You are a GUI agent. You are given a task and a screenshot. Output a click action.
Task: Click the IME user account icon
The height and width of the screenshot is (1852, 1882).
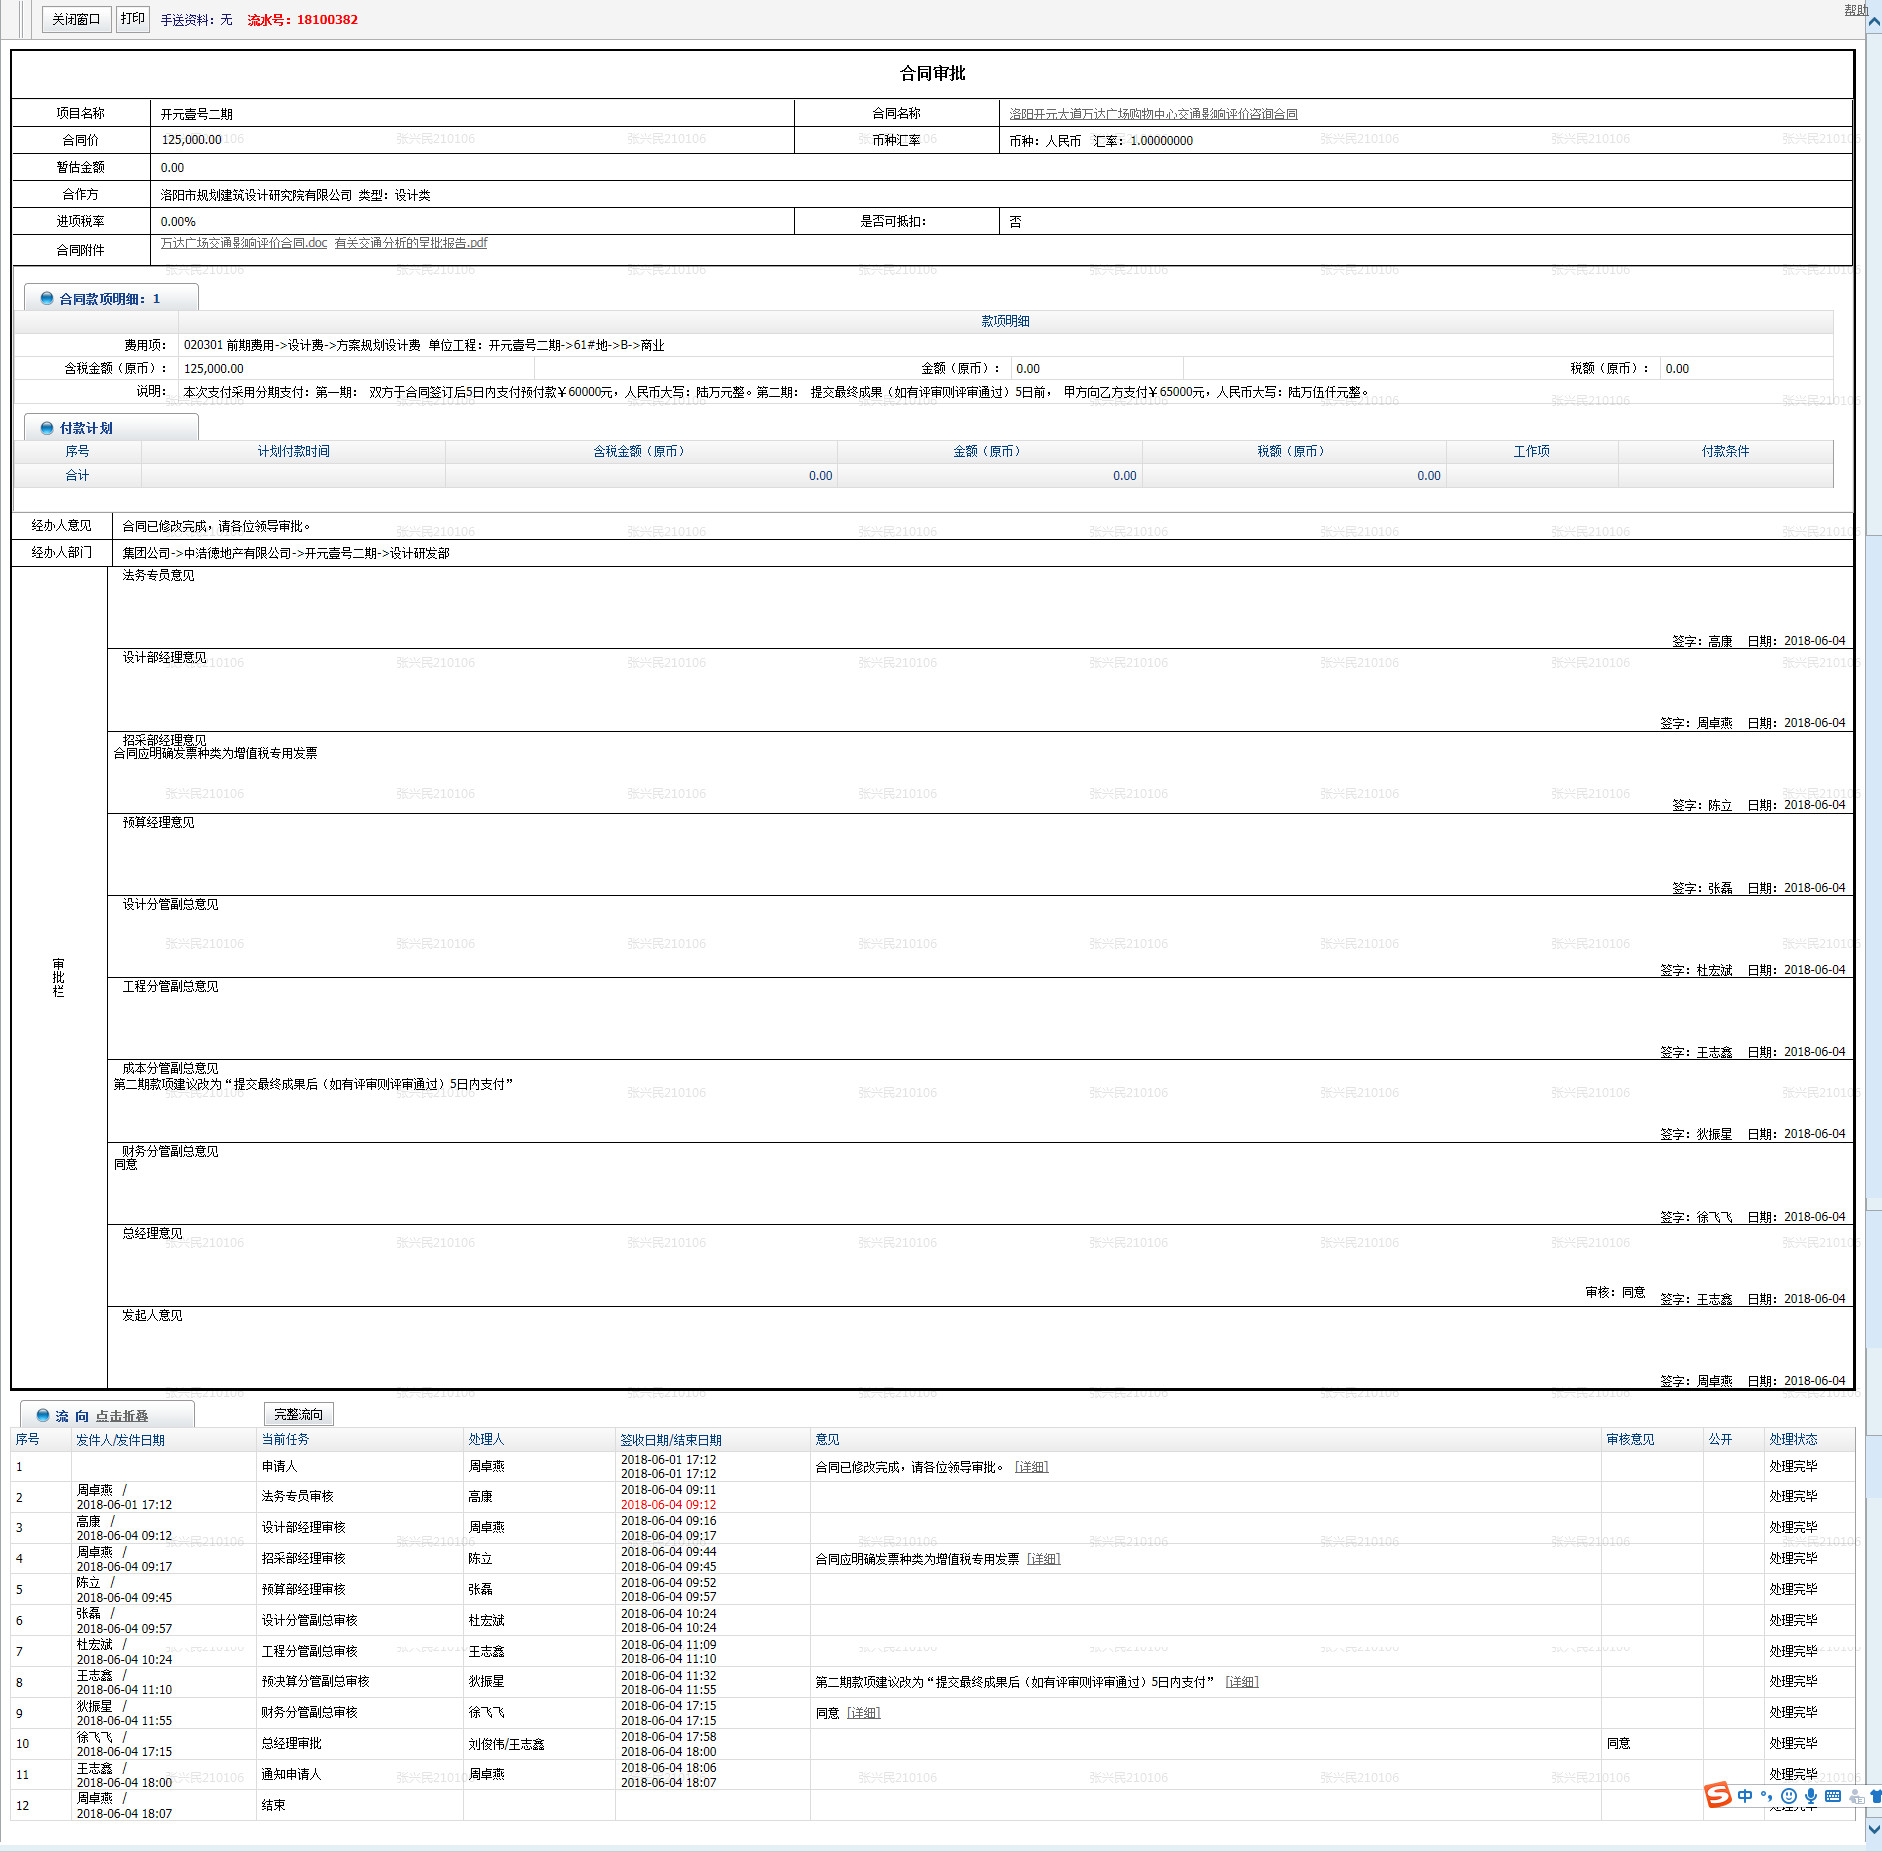(x=1856, y=1797)
